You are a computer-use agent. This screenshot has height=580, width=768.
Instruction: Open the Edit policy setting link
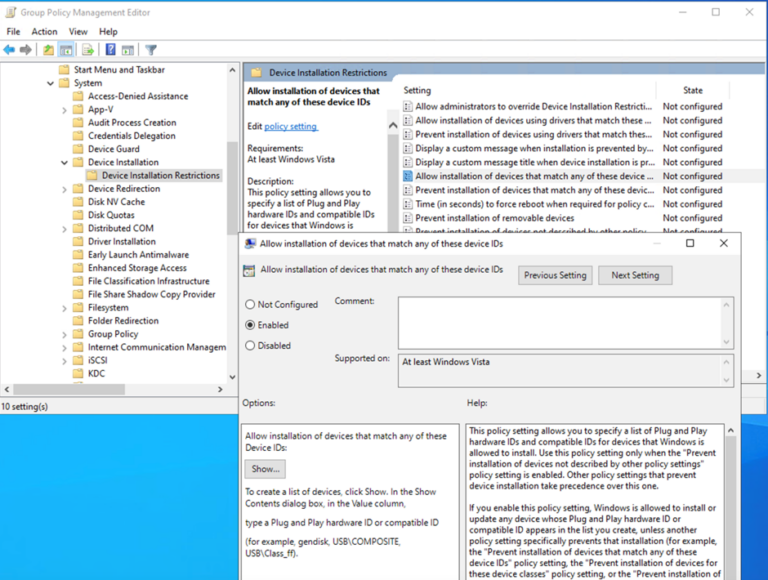[290, 127]
